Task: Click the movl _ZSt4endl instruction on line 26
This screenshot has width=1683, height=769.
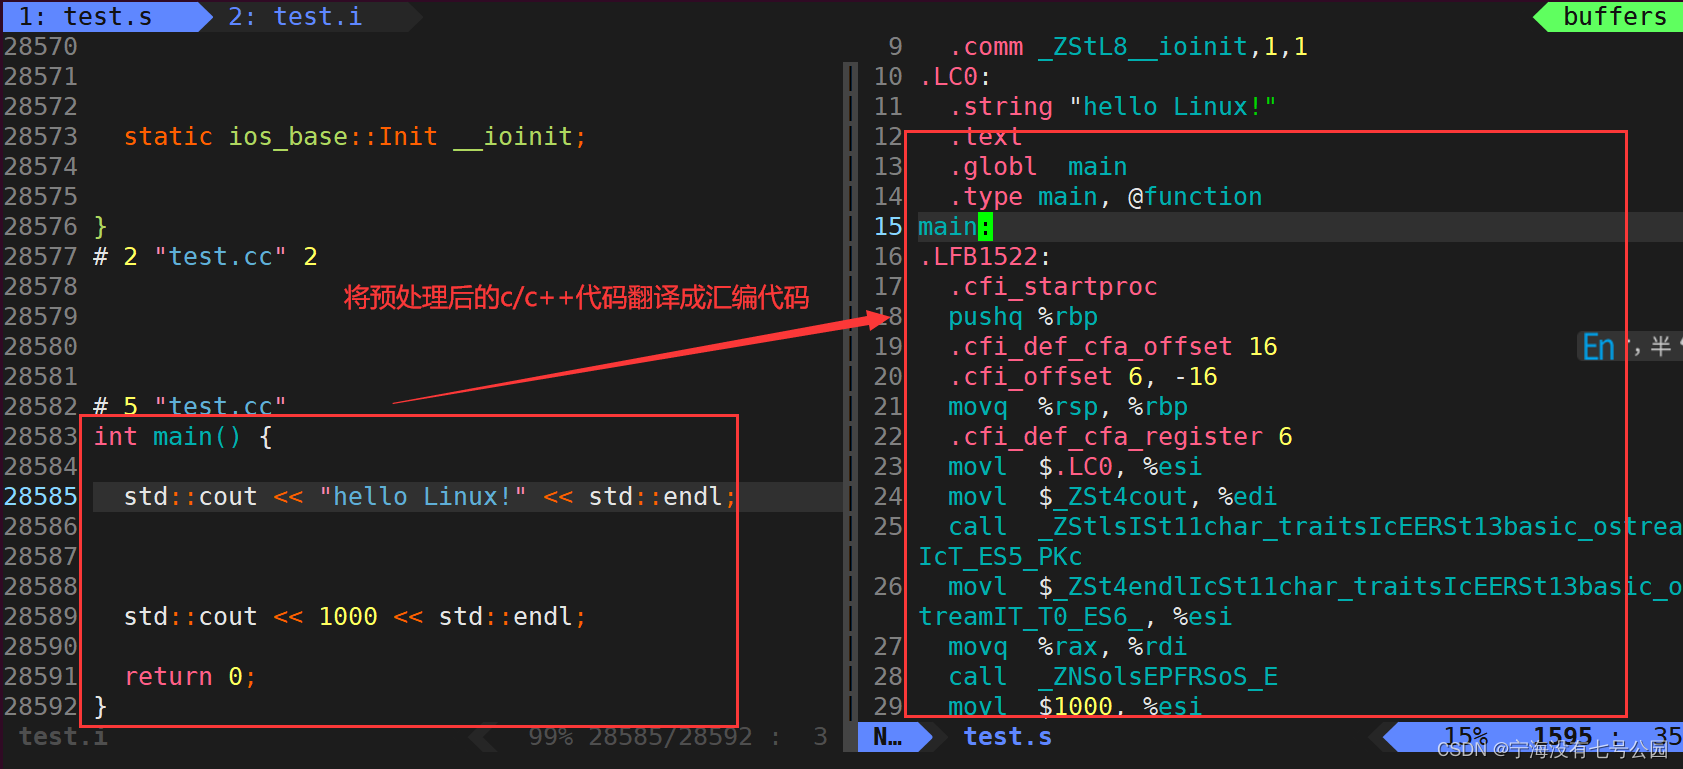Action: pos(1315,587)
